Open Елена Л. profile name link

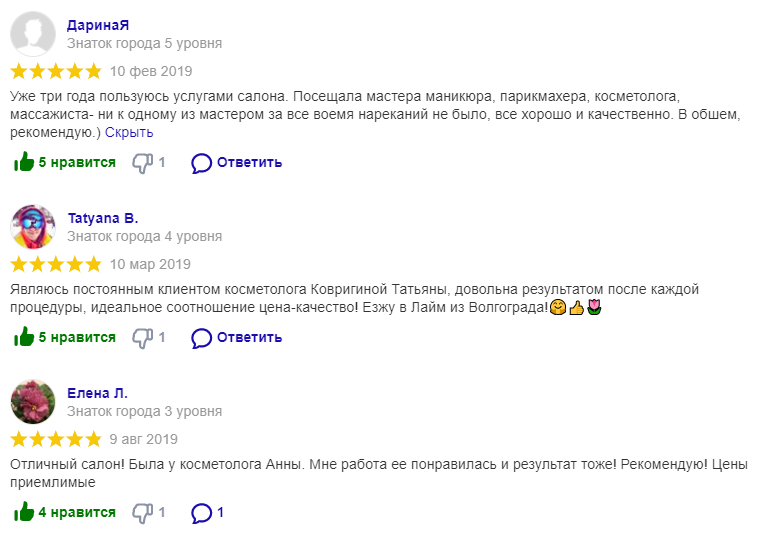(x=97, y=393)
